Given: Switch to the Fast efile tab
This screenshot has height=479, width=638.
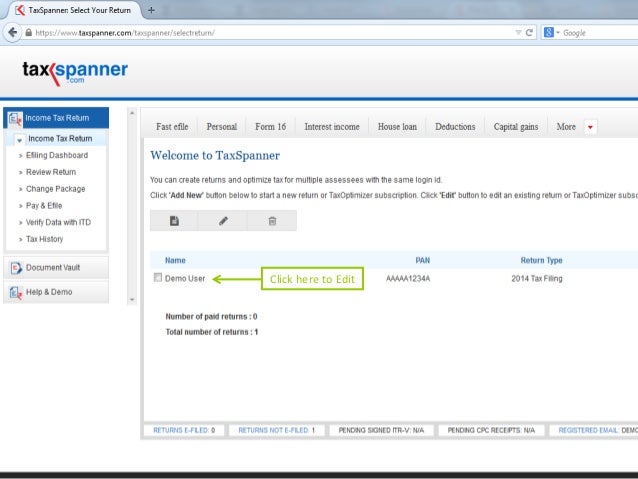Looking at the screenshot, I should (172, 127).
